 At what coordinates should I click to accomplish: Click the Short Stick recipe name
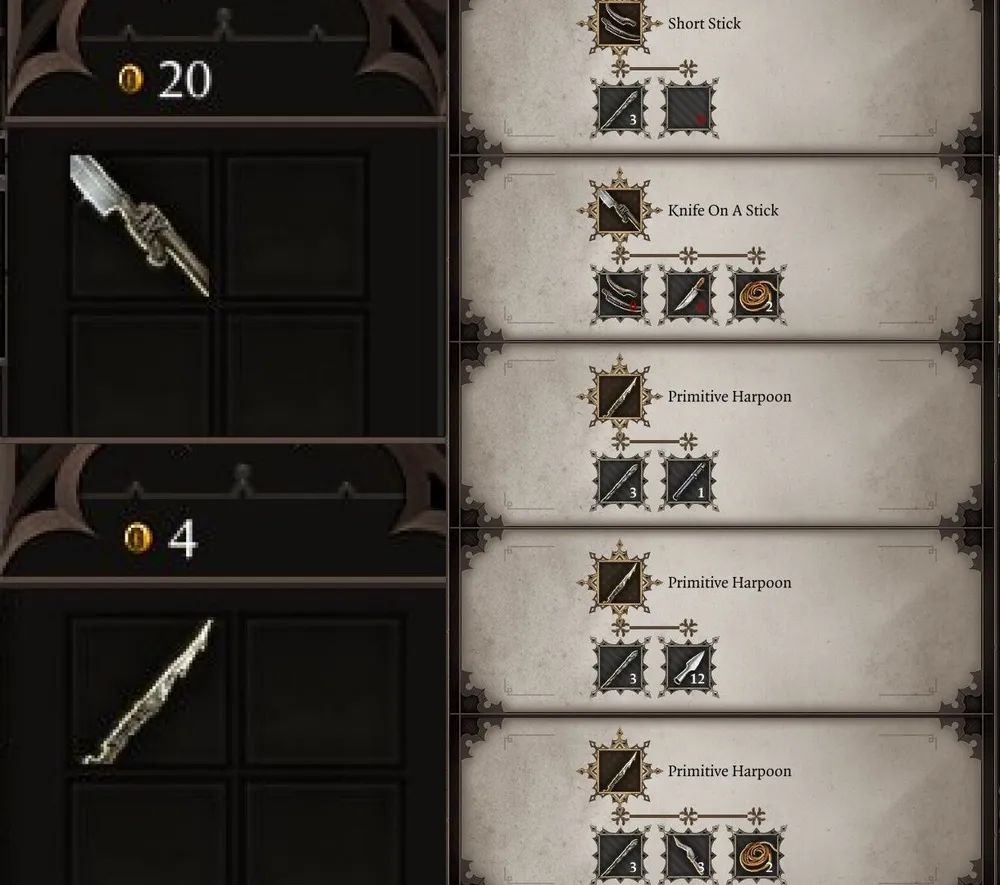[x=704, y=24]
